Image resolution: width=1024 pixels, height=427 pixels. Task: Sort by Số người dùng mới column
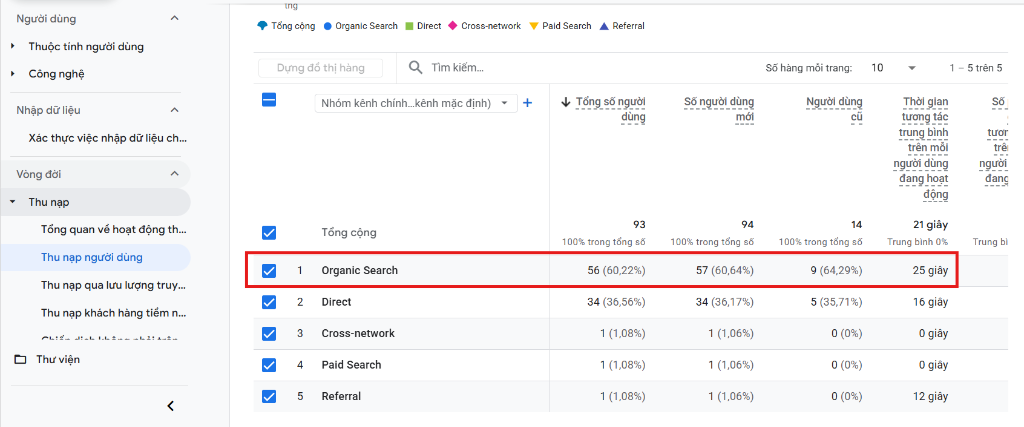click(719, 109)
